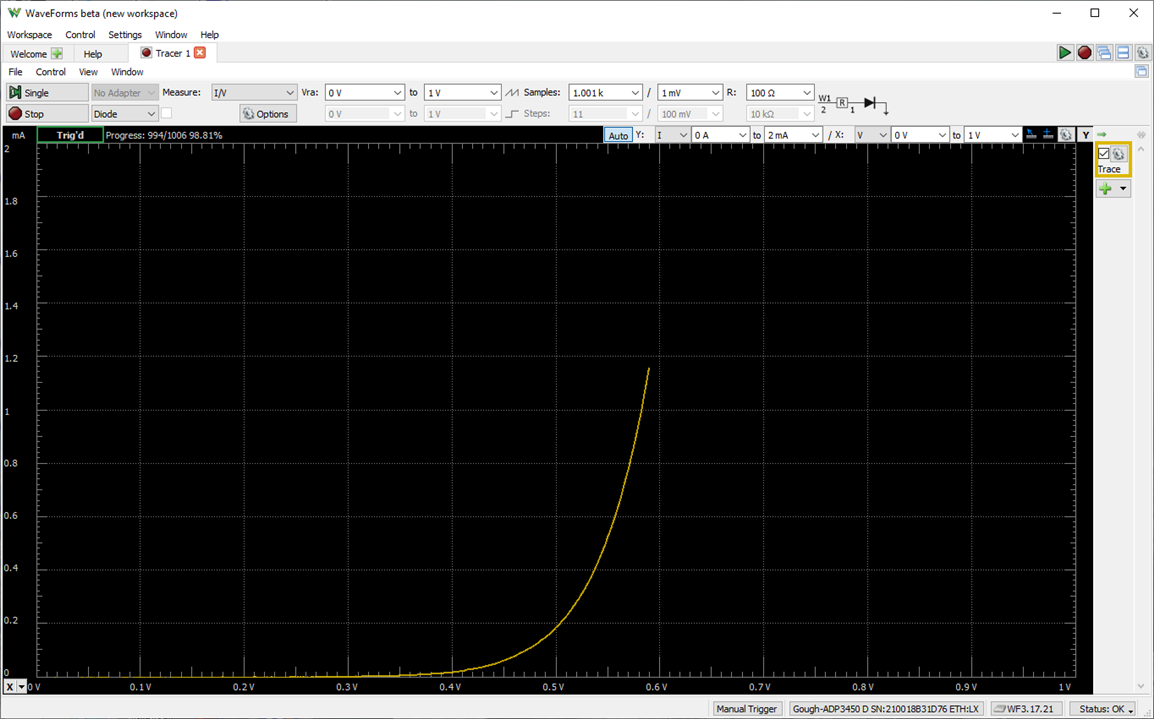This screenshot has width=1154, height=719.
Task: Click the WF3.17.21 version button
Action: [1025, 709]
